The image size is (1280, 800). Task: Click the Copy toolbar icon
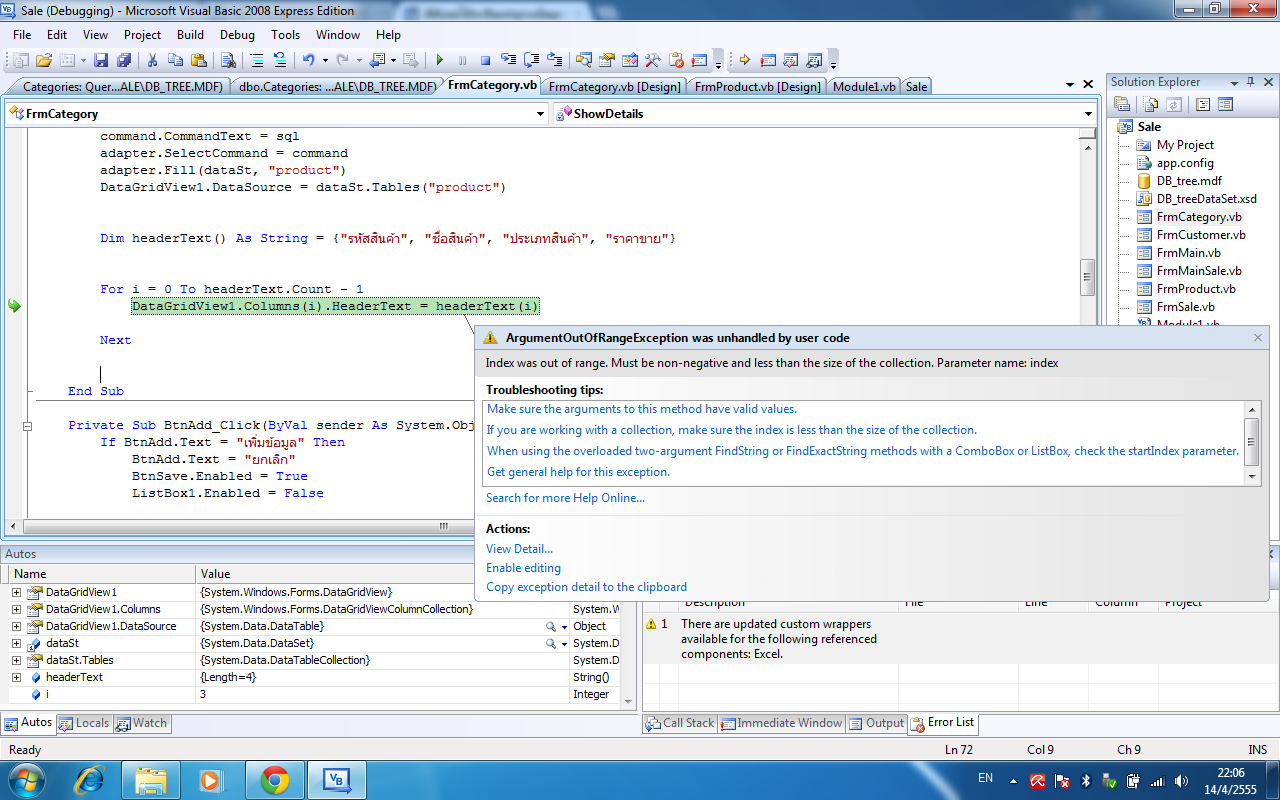pyautogui.click(x=175, y=60)
